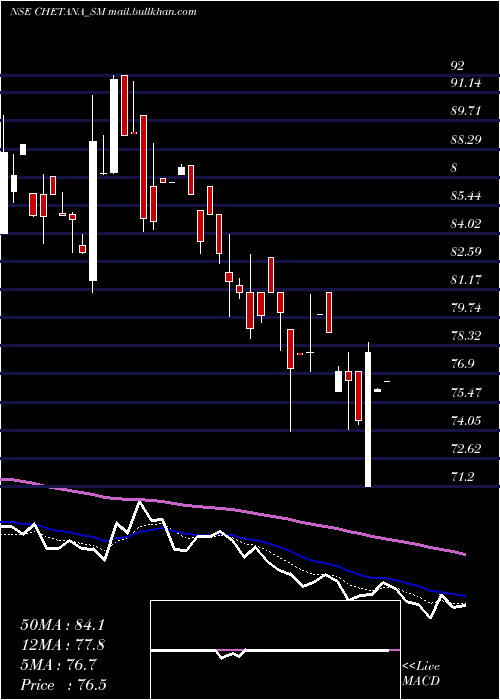This screenshot has height=700, width=500.
Task: Click the 79.74 price axis label
Action: [x=466, y=308]
